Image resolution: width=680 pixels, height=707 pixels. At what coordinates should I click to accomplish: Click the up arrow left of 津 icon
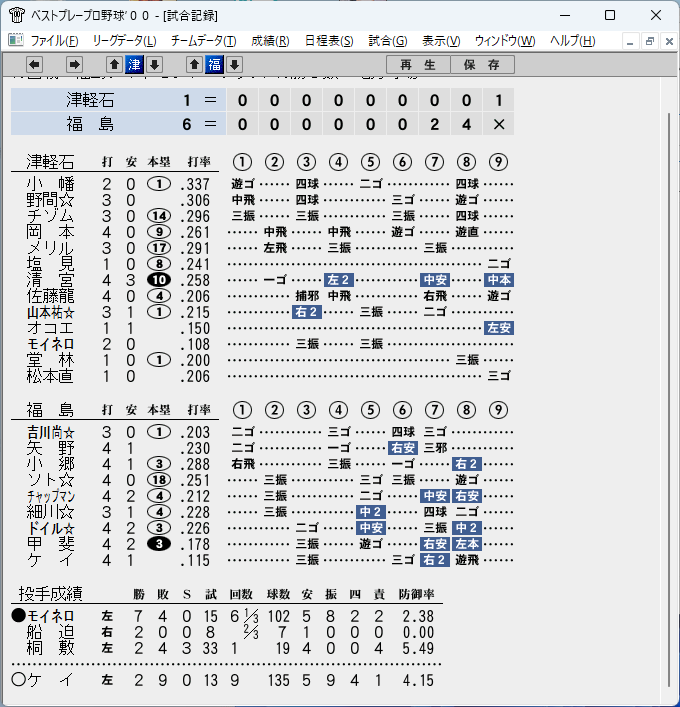click(x=115, y=65)
